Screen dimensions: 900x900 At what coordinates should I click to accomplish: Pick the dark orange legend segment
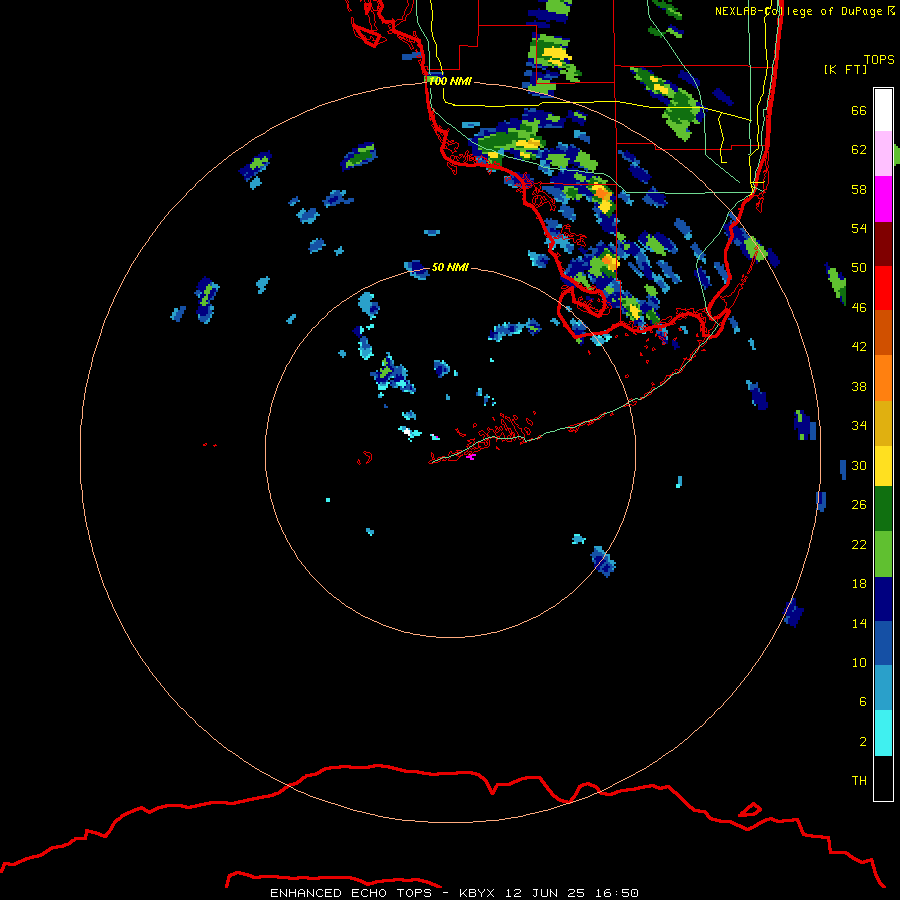[x=883, y=332]
